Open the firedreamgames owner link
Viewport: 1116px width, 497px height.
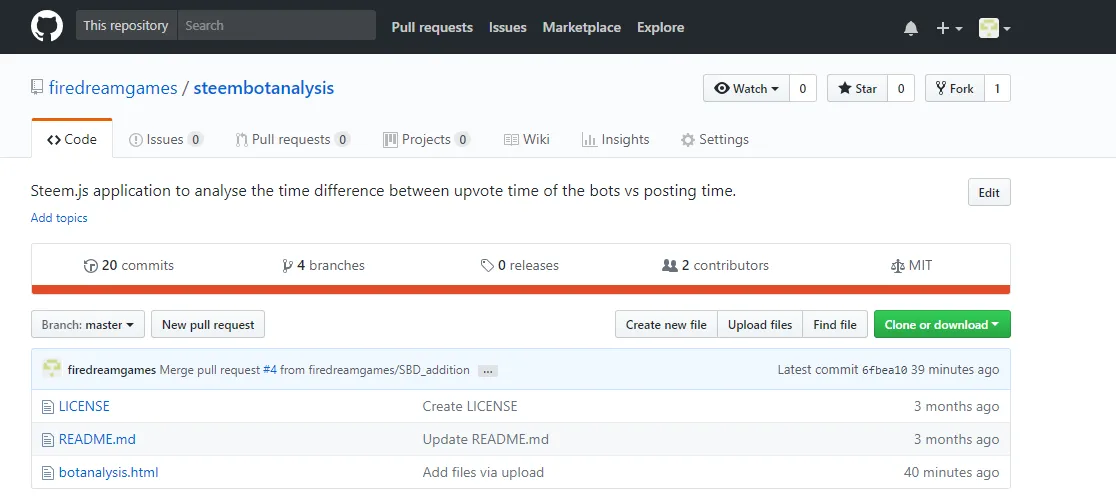(x=112, y=88)
